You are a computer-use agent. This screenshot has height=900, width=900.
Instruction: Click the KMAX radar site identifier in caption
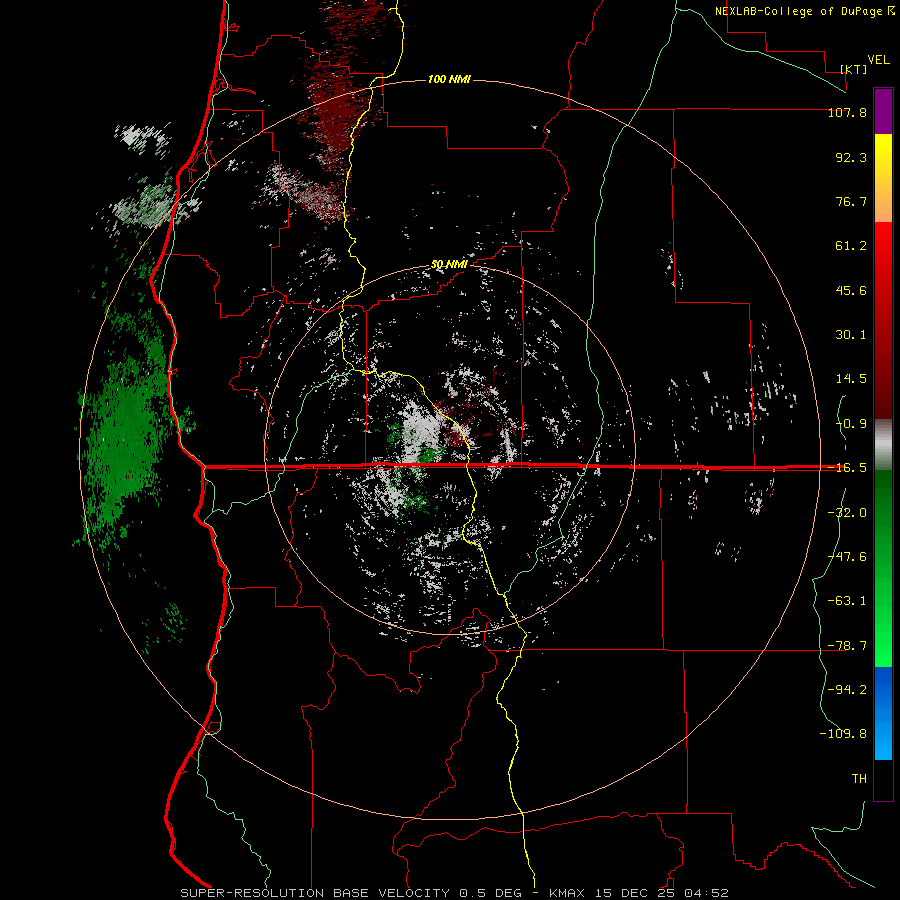coord(567,893)
